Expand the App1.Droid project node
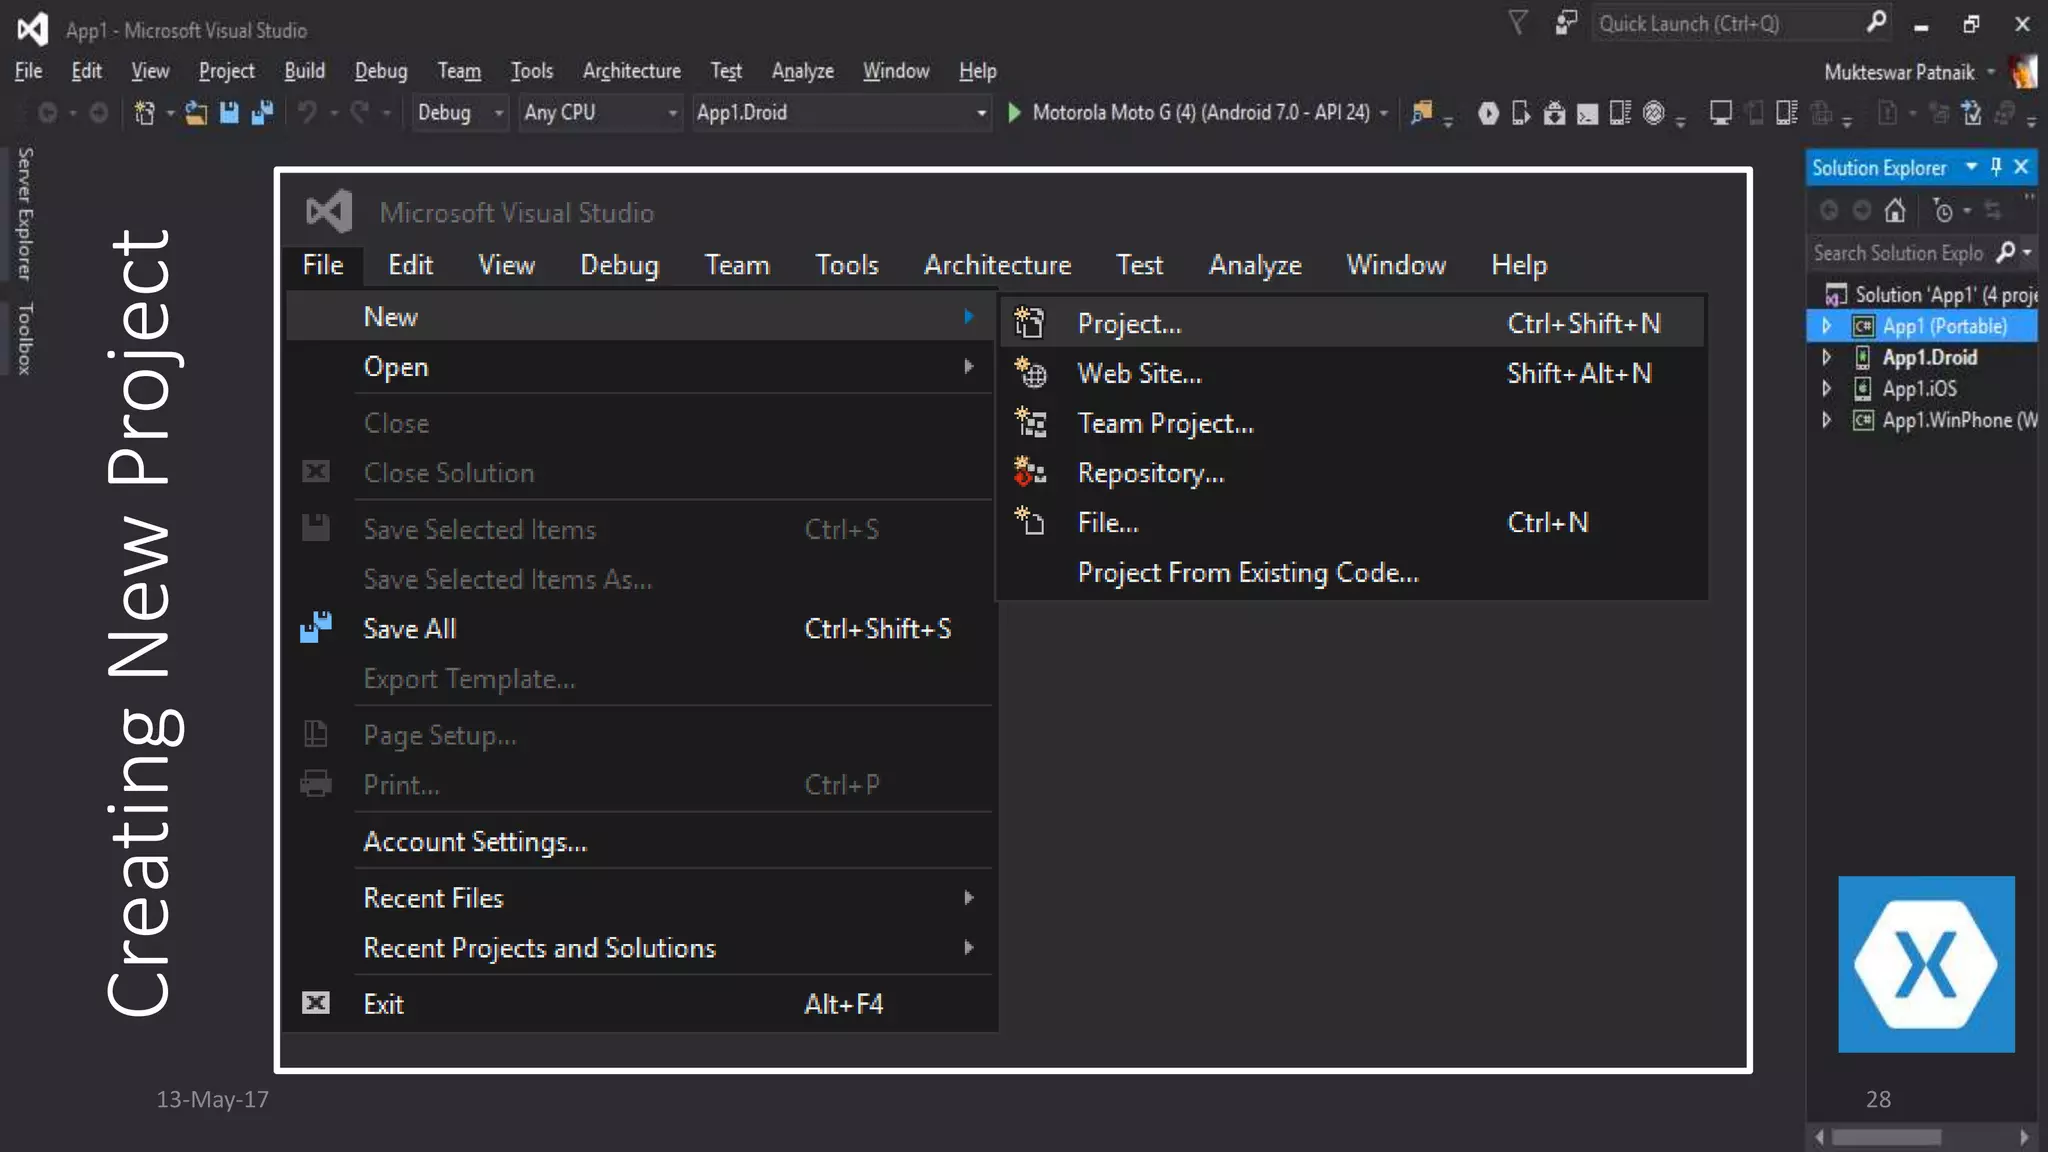Image resolution: width=2048 pixels, height=1152 pixels. [x=1827, y=357]
